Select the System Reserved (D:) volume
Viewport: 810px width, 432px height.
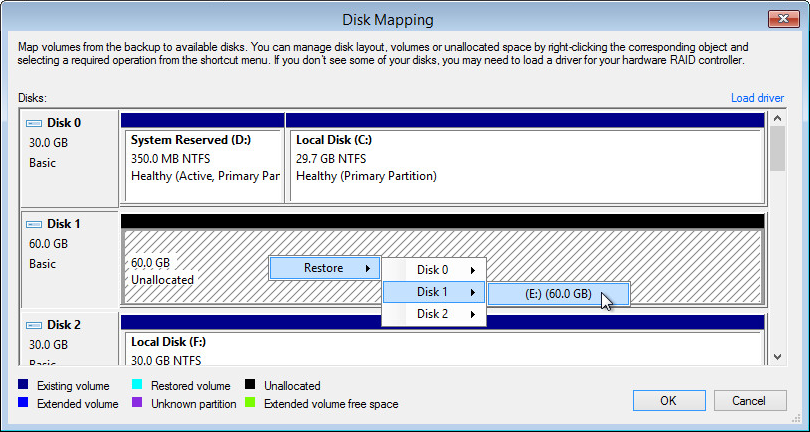[x=202, y=158]
